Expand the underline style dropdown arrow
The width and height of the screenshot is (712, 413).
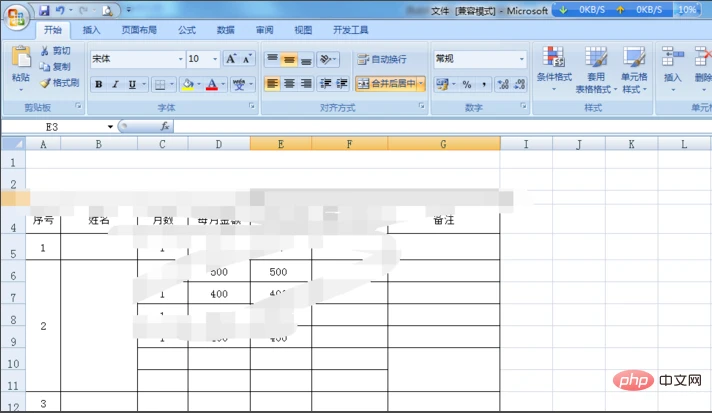(x=144, y=84)
